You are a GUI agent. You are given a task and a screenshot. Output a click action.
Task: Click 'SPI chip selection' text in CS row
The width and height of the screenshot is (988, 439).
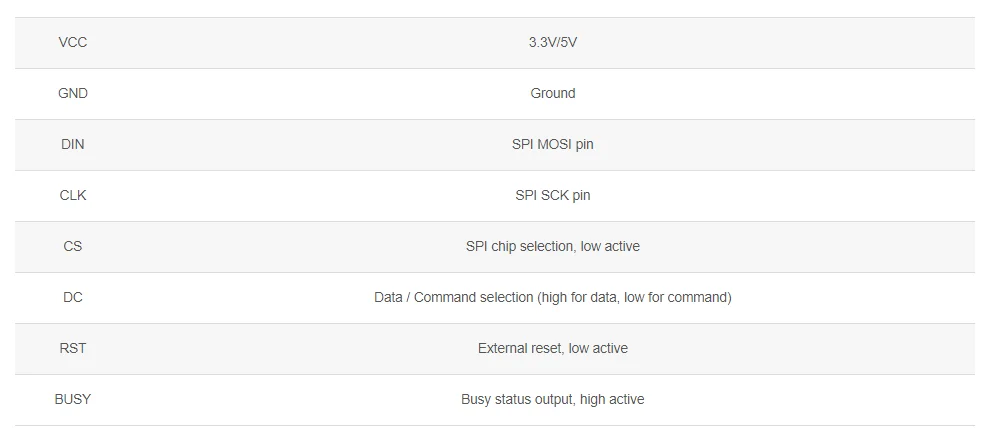coord(520,247)
